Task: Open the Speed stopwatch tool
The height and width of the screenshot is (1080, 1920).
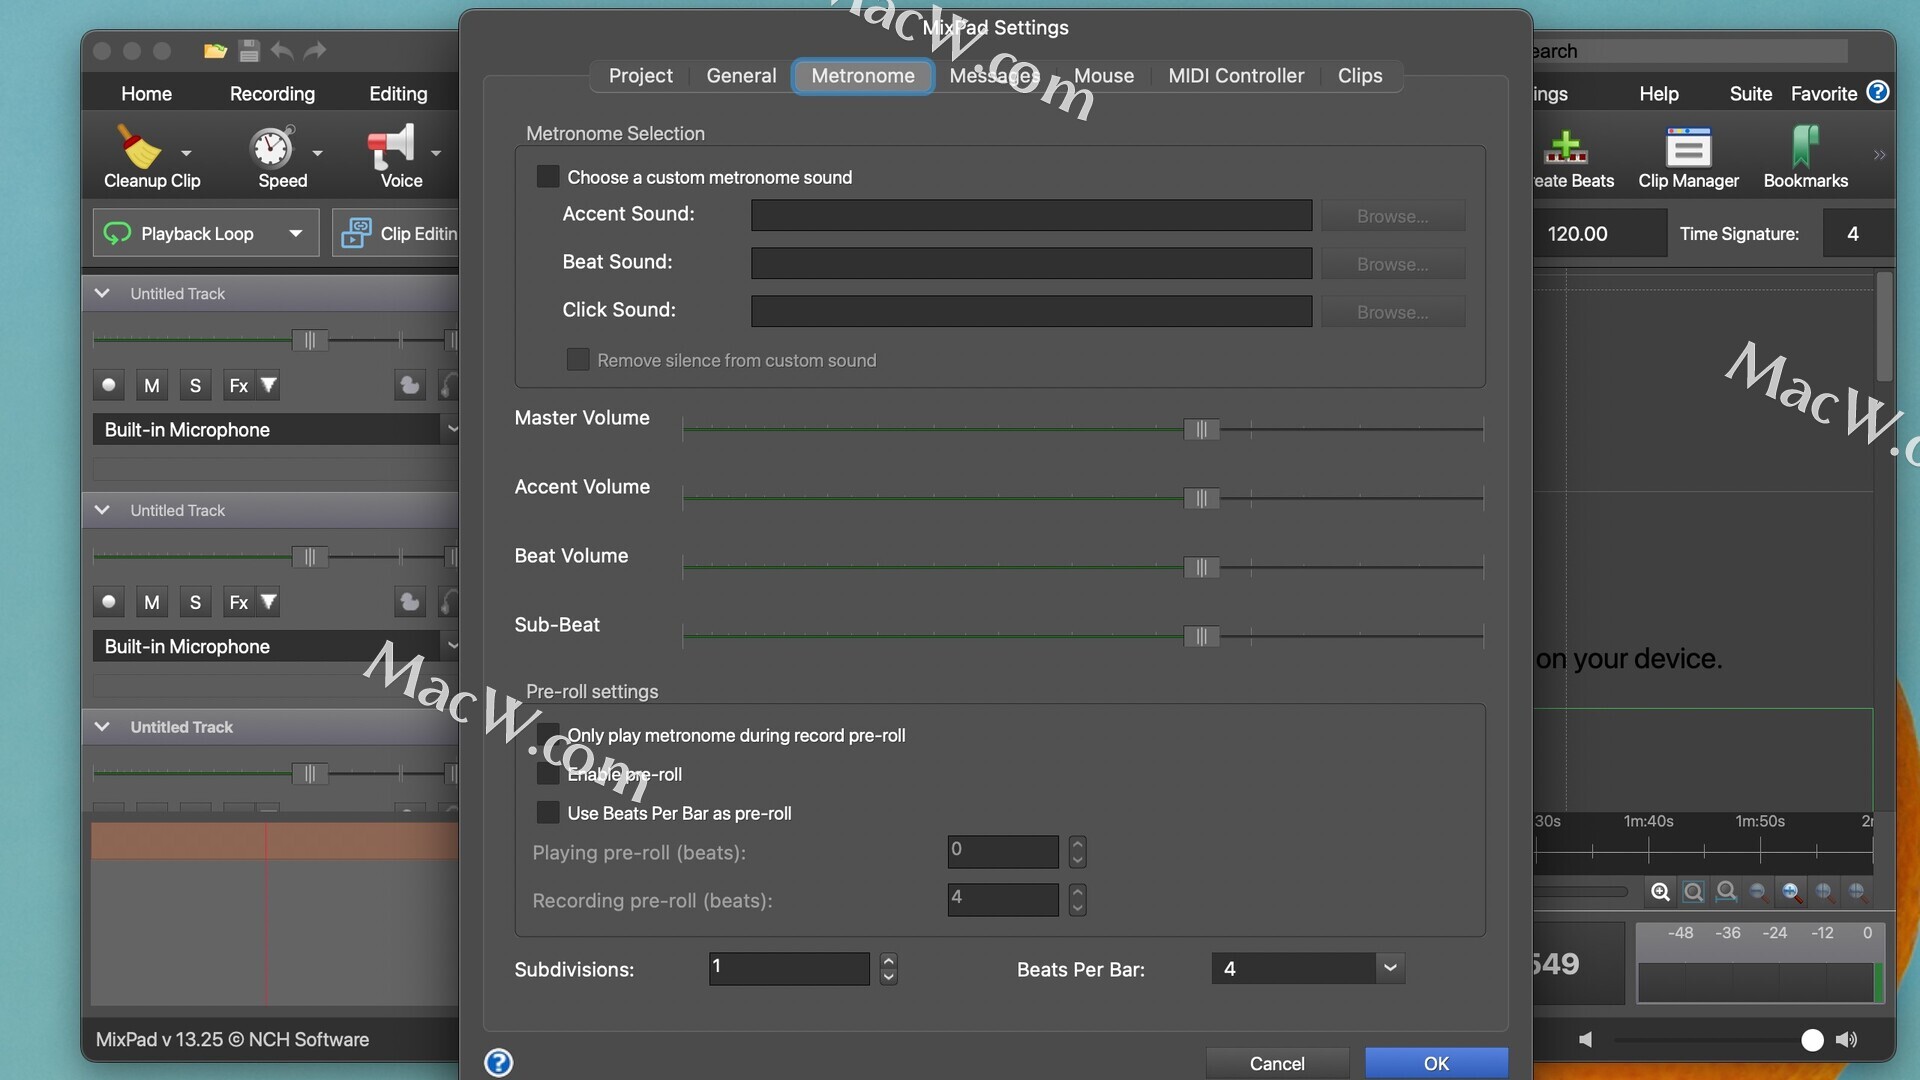Action: coord(272,148)
